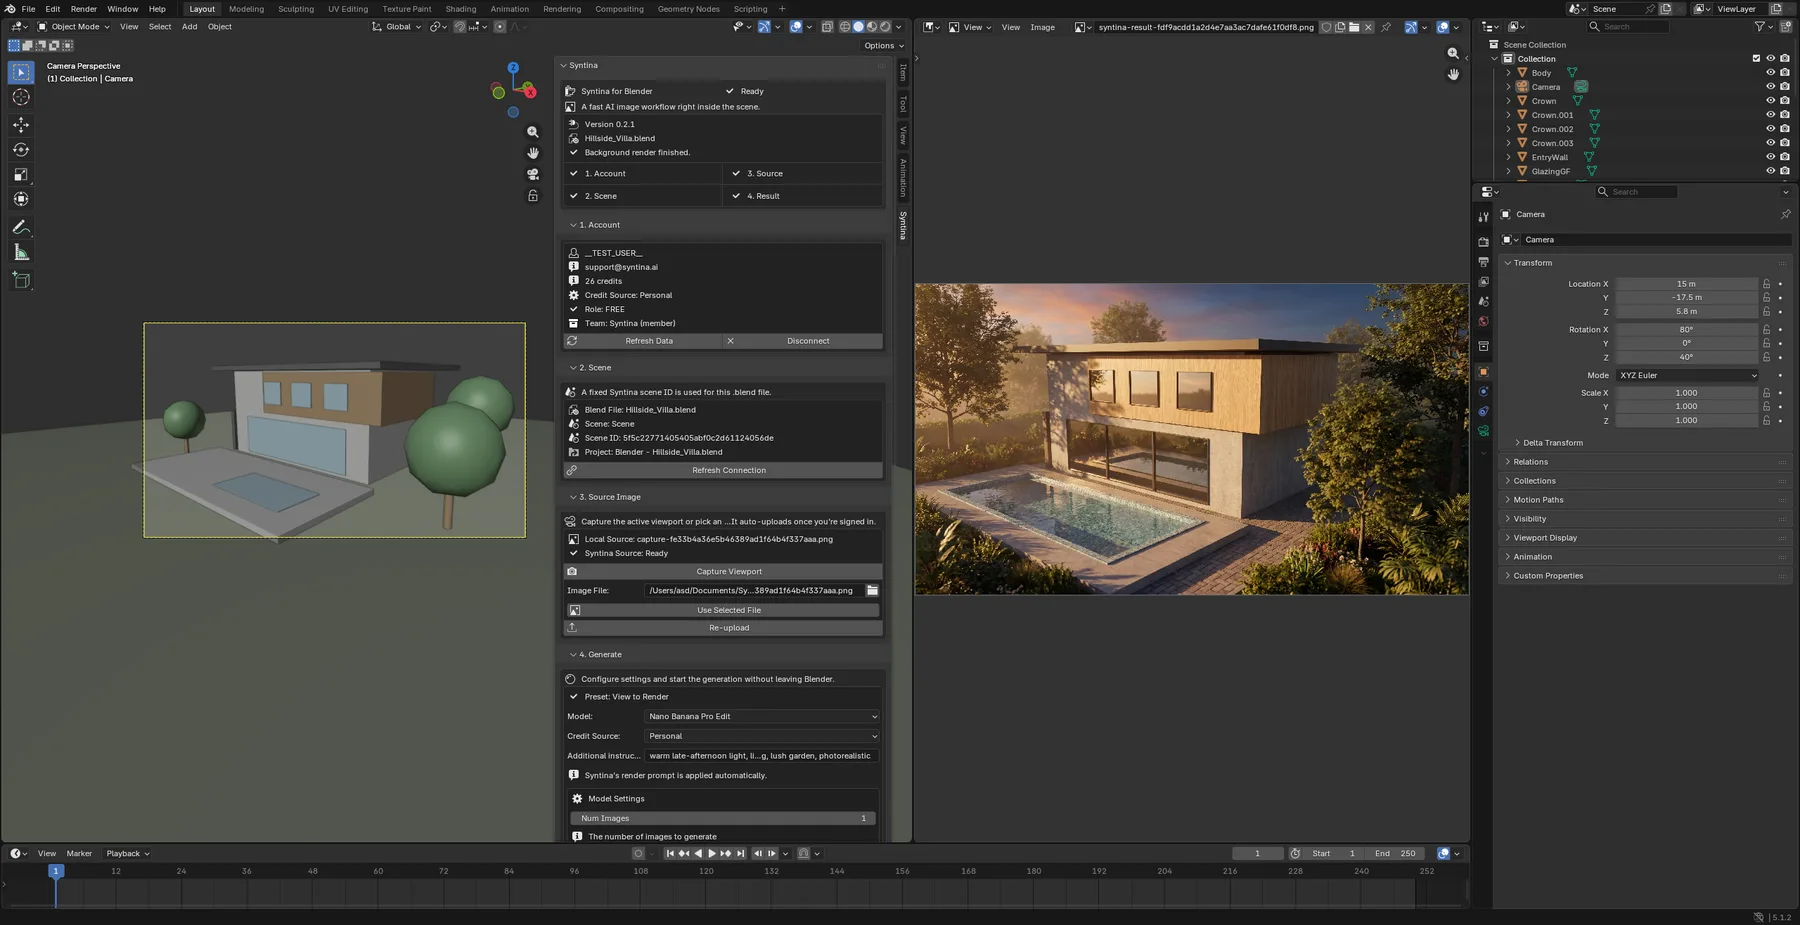Click the 3D viewport zoom magnifier icon
Screen dimensions: 1800x925
(x=533, y=132)
